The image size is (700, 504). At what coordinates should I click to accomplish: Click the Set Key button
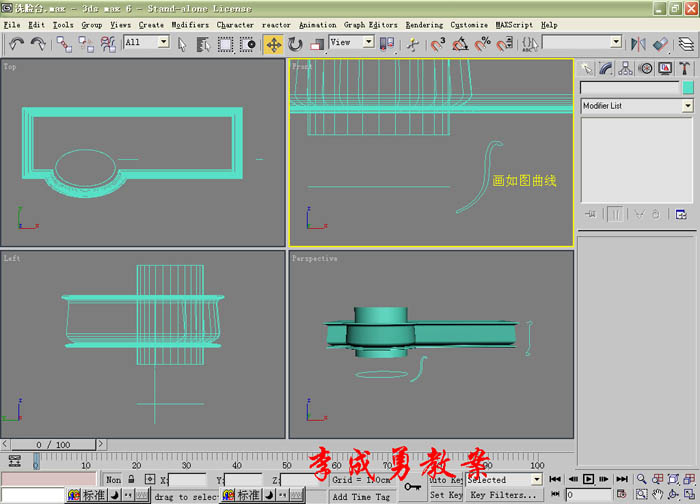point(446,495)
